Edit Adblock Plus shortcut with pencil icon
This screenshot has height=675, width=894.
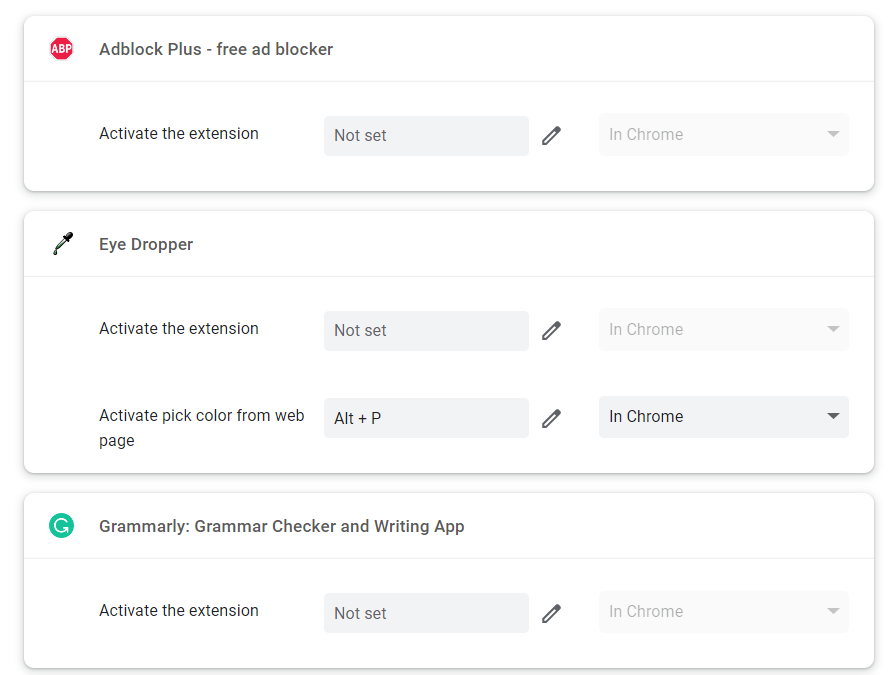tap(551, 136)
